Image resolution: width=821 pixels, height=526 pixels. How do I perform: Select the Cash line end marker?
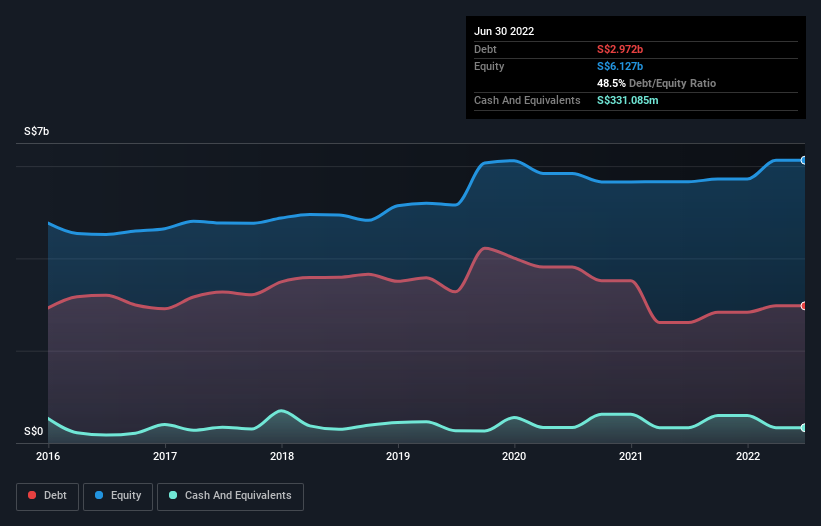[804, 428]
